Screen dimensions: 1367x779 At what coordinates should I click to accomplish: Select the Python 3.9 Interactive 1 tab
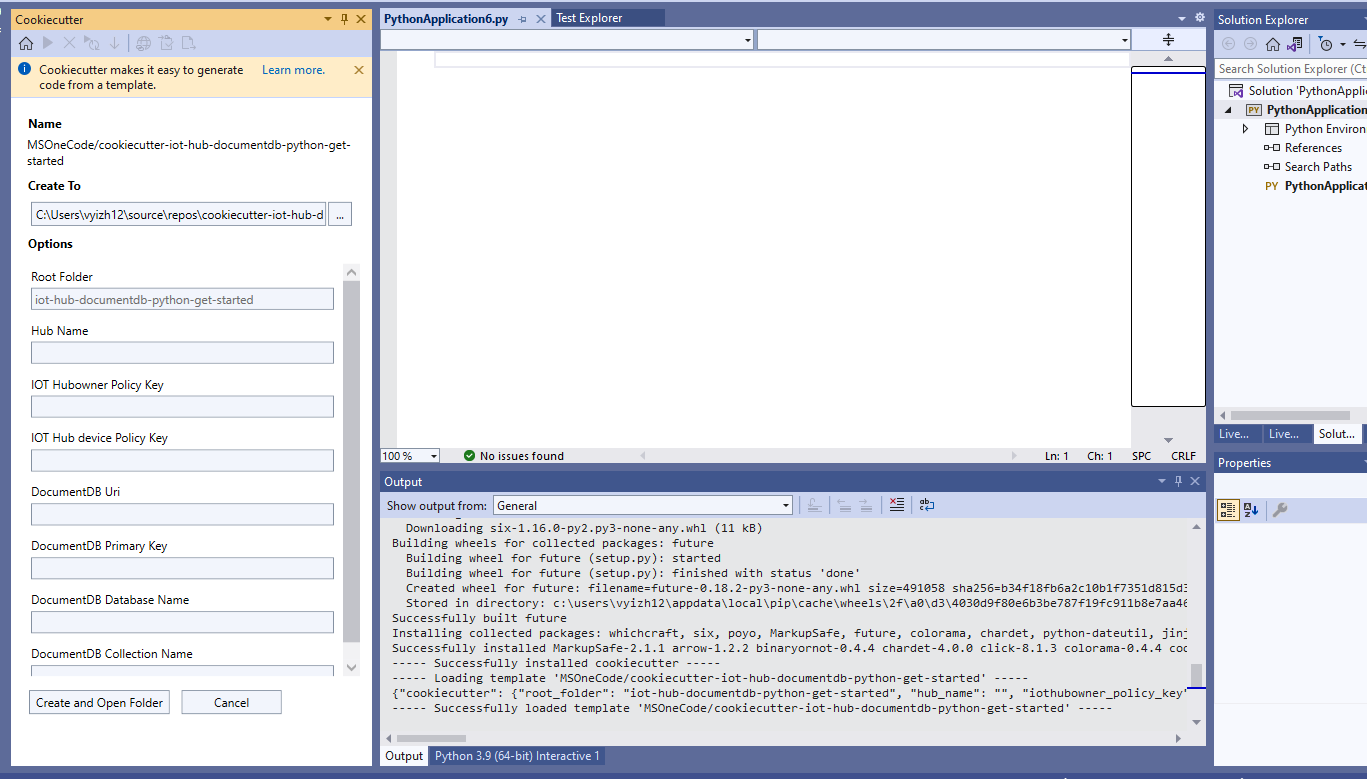click(x=516, y=756)
